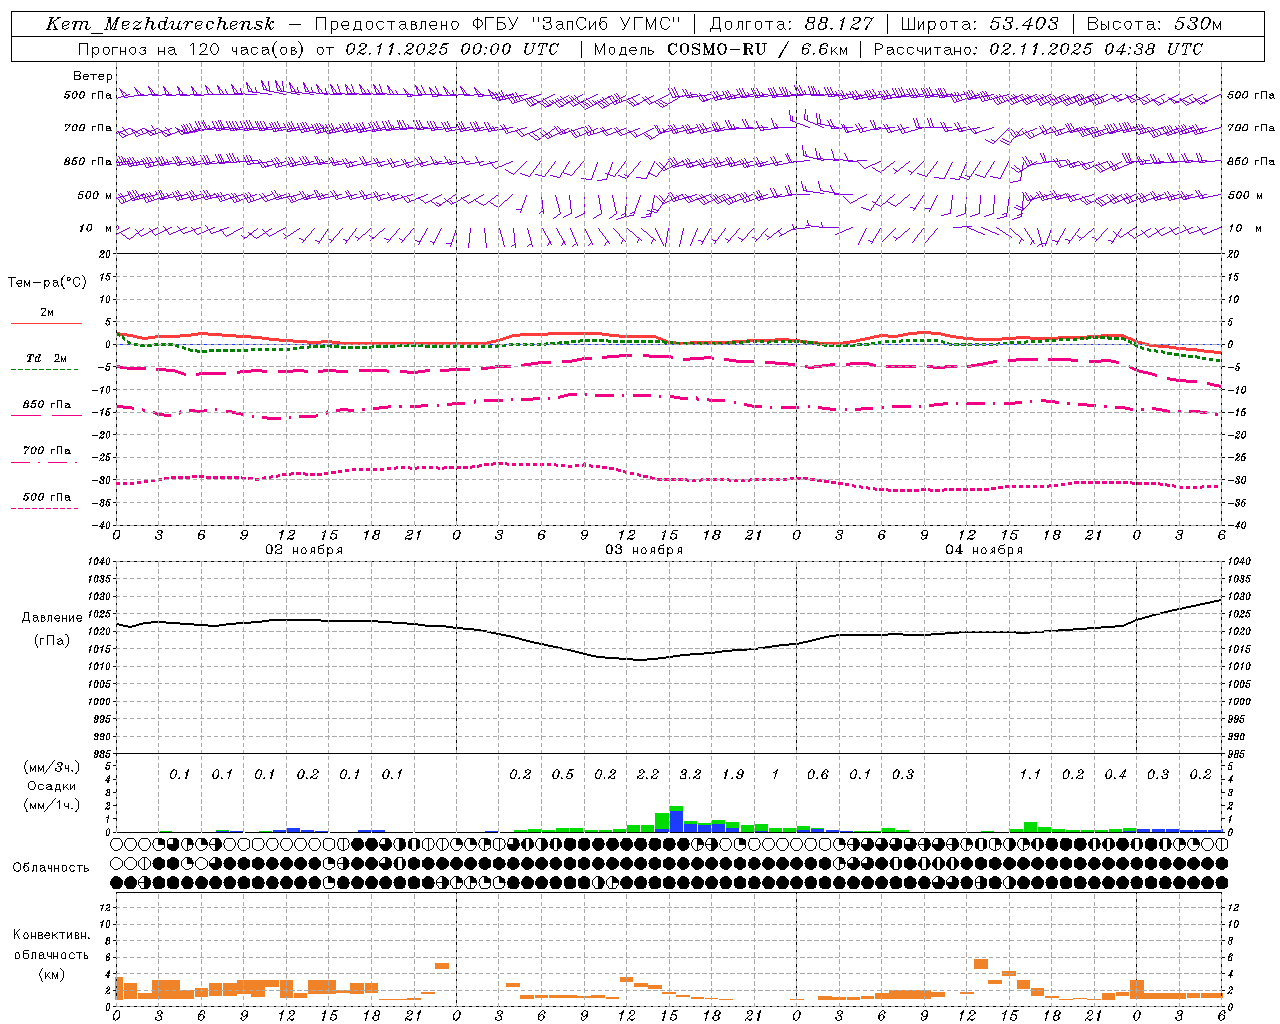Click the 3-hour precipitation value 1.9
The width and height of the screenshot is (1280, 1024).
pos(733,775)
